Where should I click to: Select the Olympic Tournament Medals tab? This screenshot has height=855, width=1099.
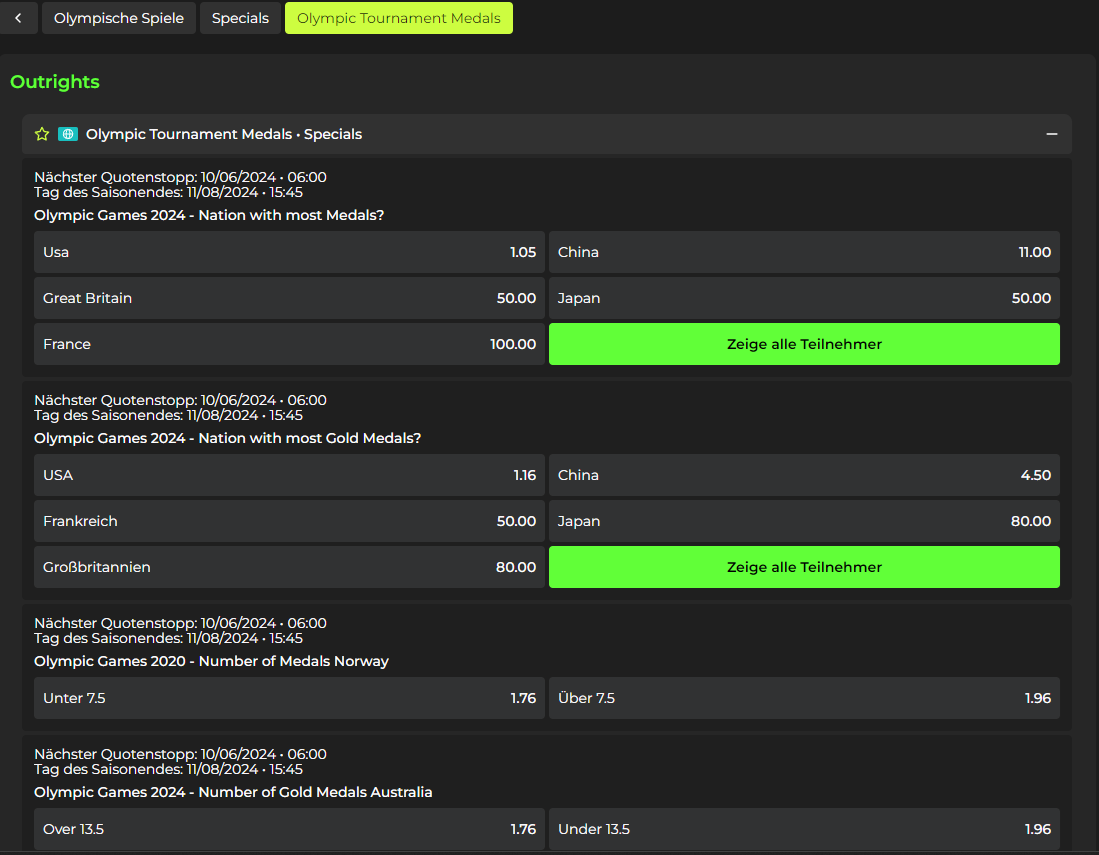tap(398, 18)
